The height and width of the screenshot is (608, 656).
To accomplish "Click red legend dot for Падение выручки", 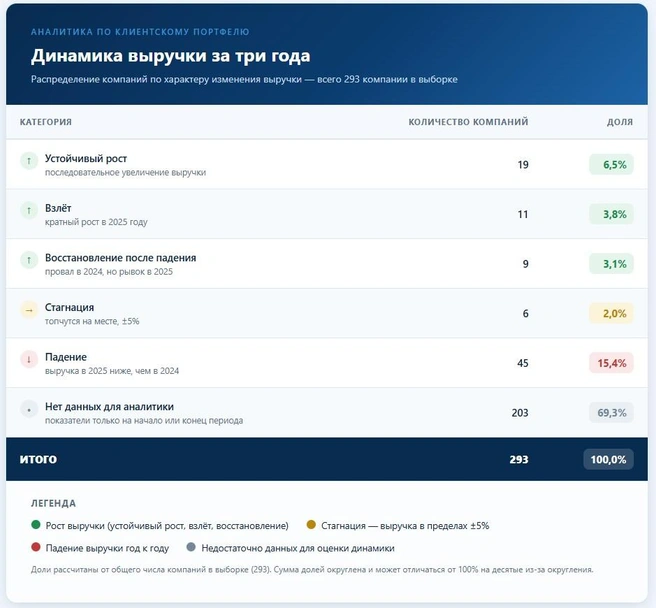I will [36, 547].
